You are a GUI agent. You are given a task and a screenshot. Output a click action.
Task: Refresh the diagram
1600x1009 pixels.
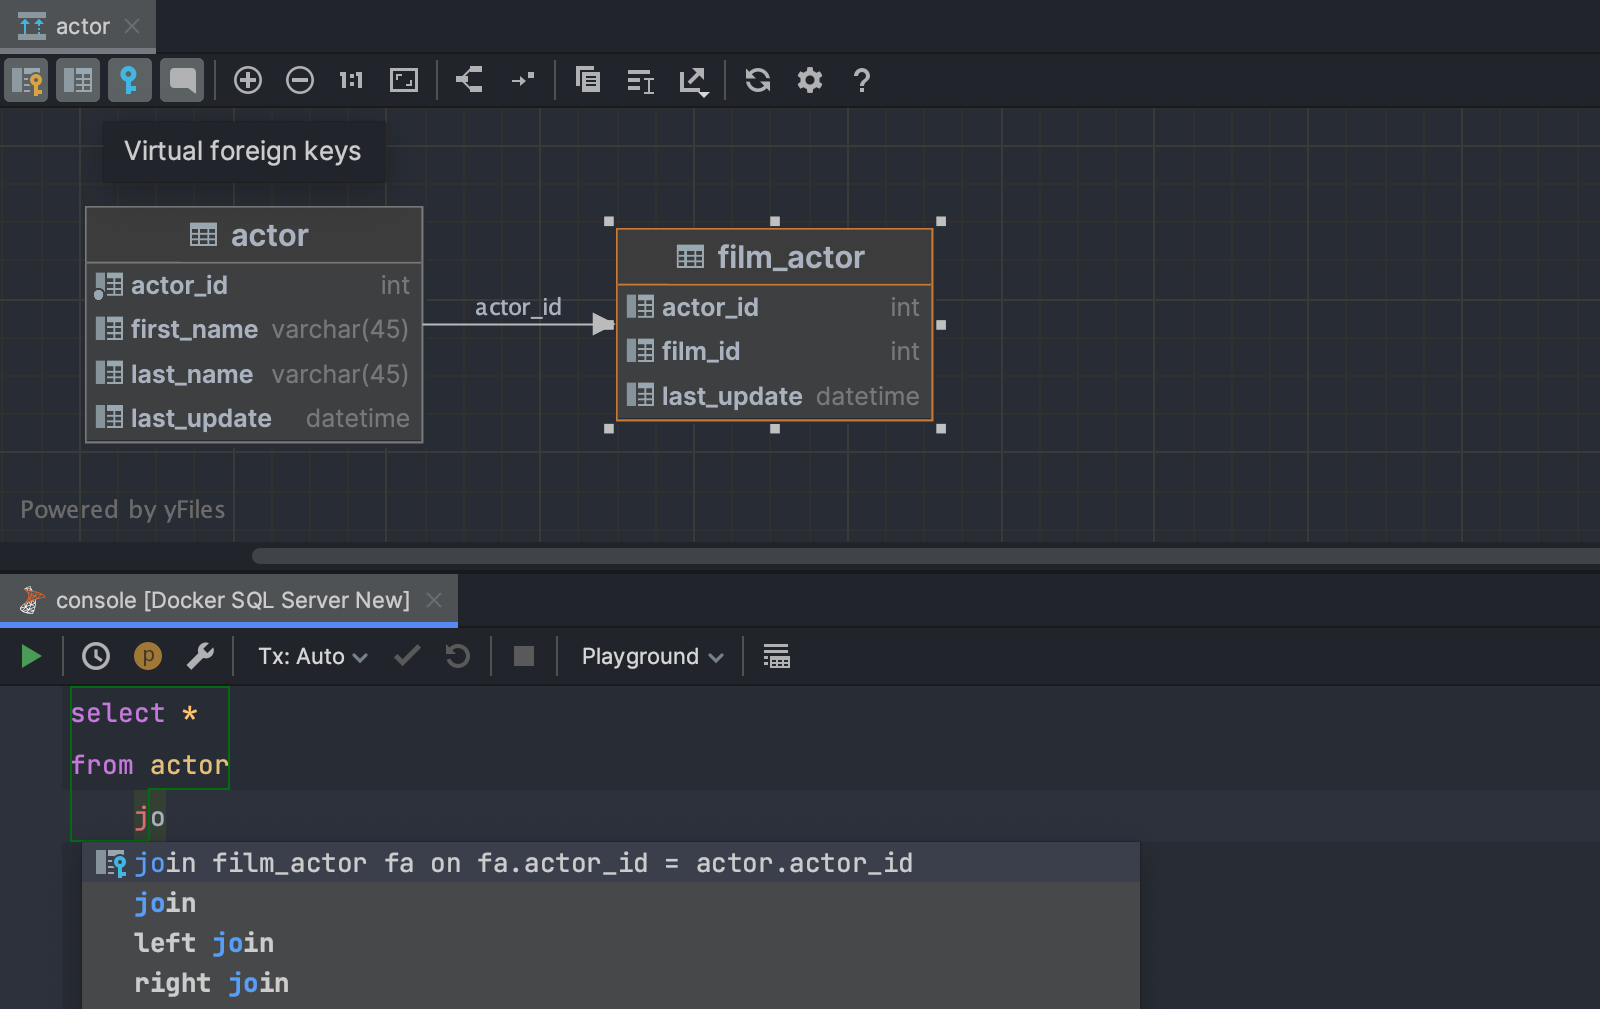tap(758, 80)
